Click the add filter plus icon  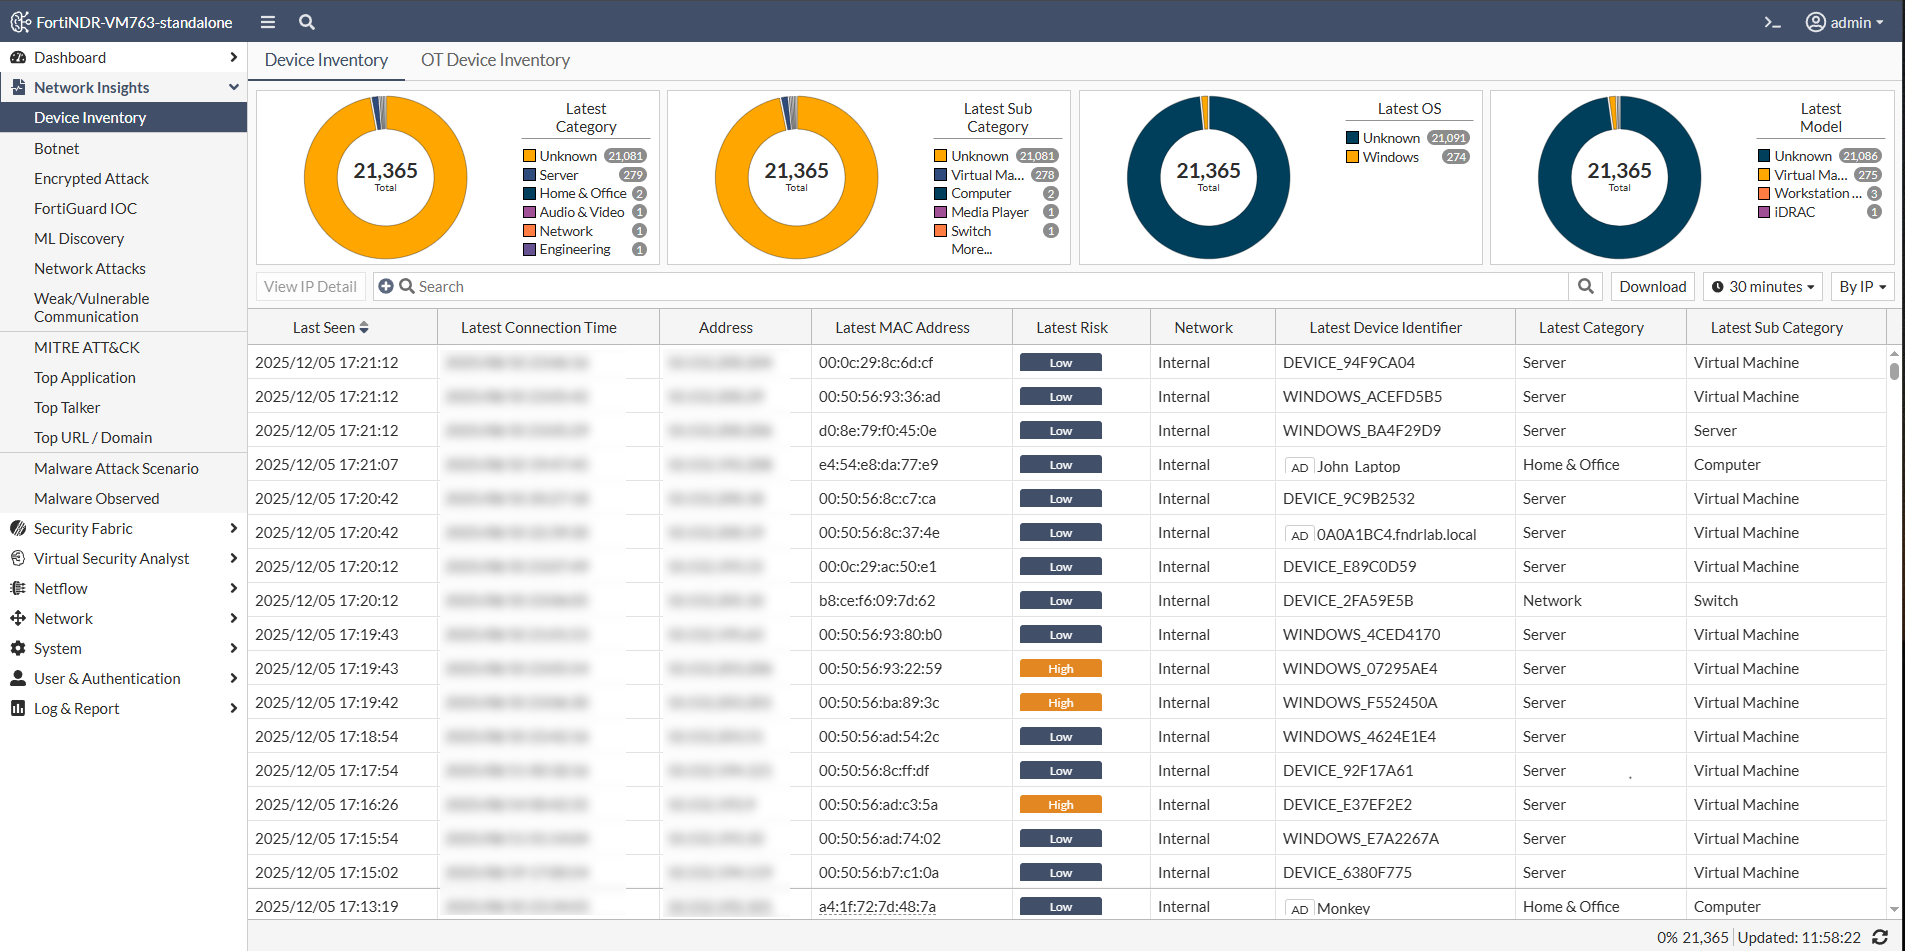[x=386, y=286]
